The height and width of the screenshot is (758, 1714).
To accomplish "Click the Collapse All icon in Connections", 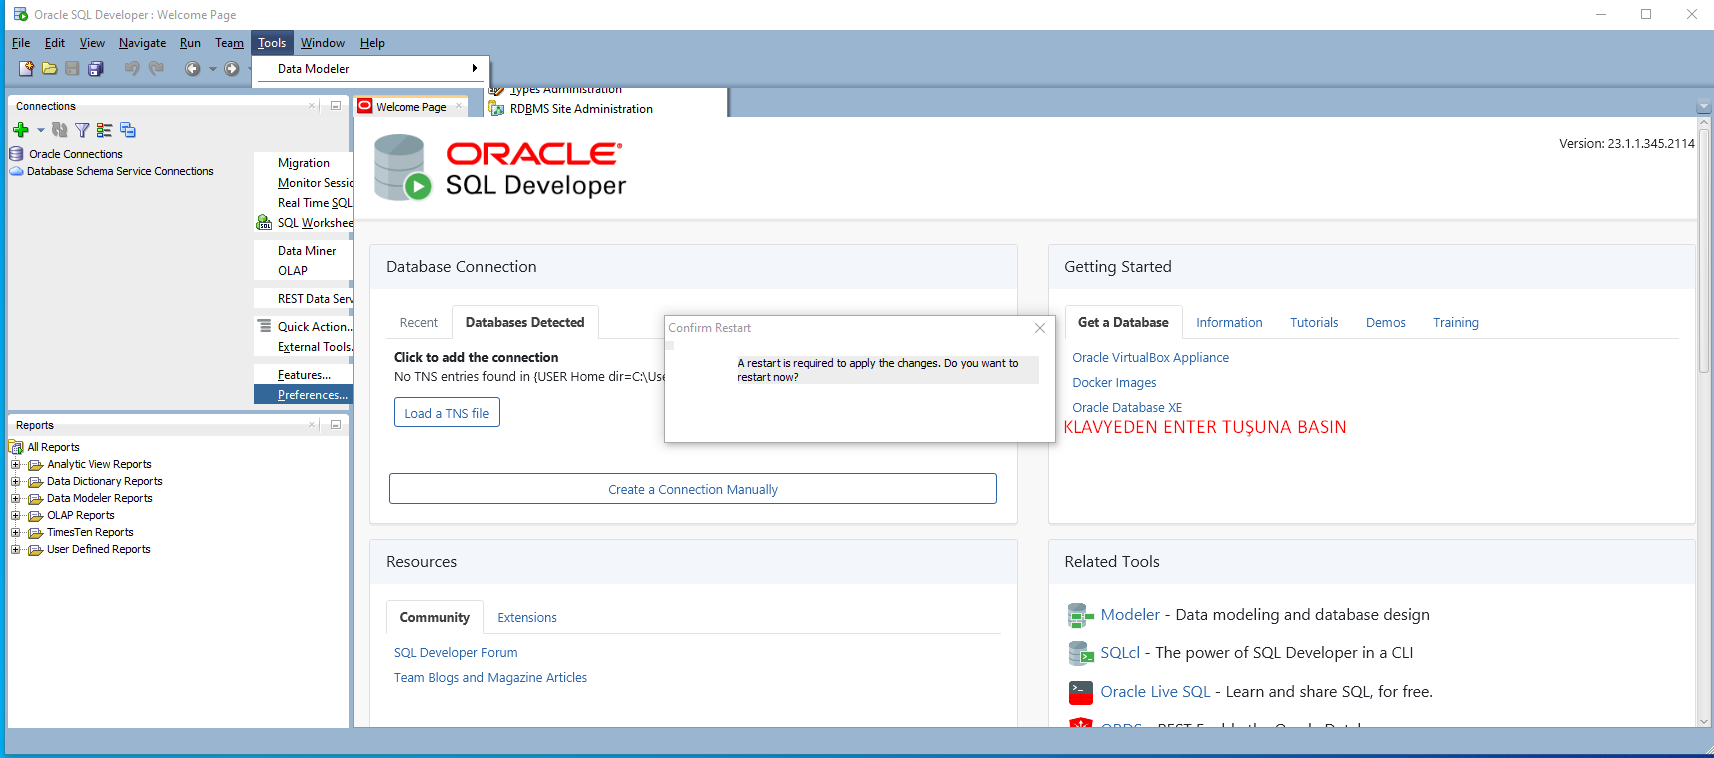I will 128,130.
